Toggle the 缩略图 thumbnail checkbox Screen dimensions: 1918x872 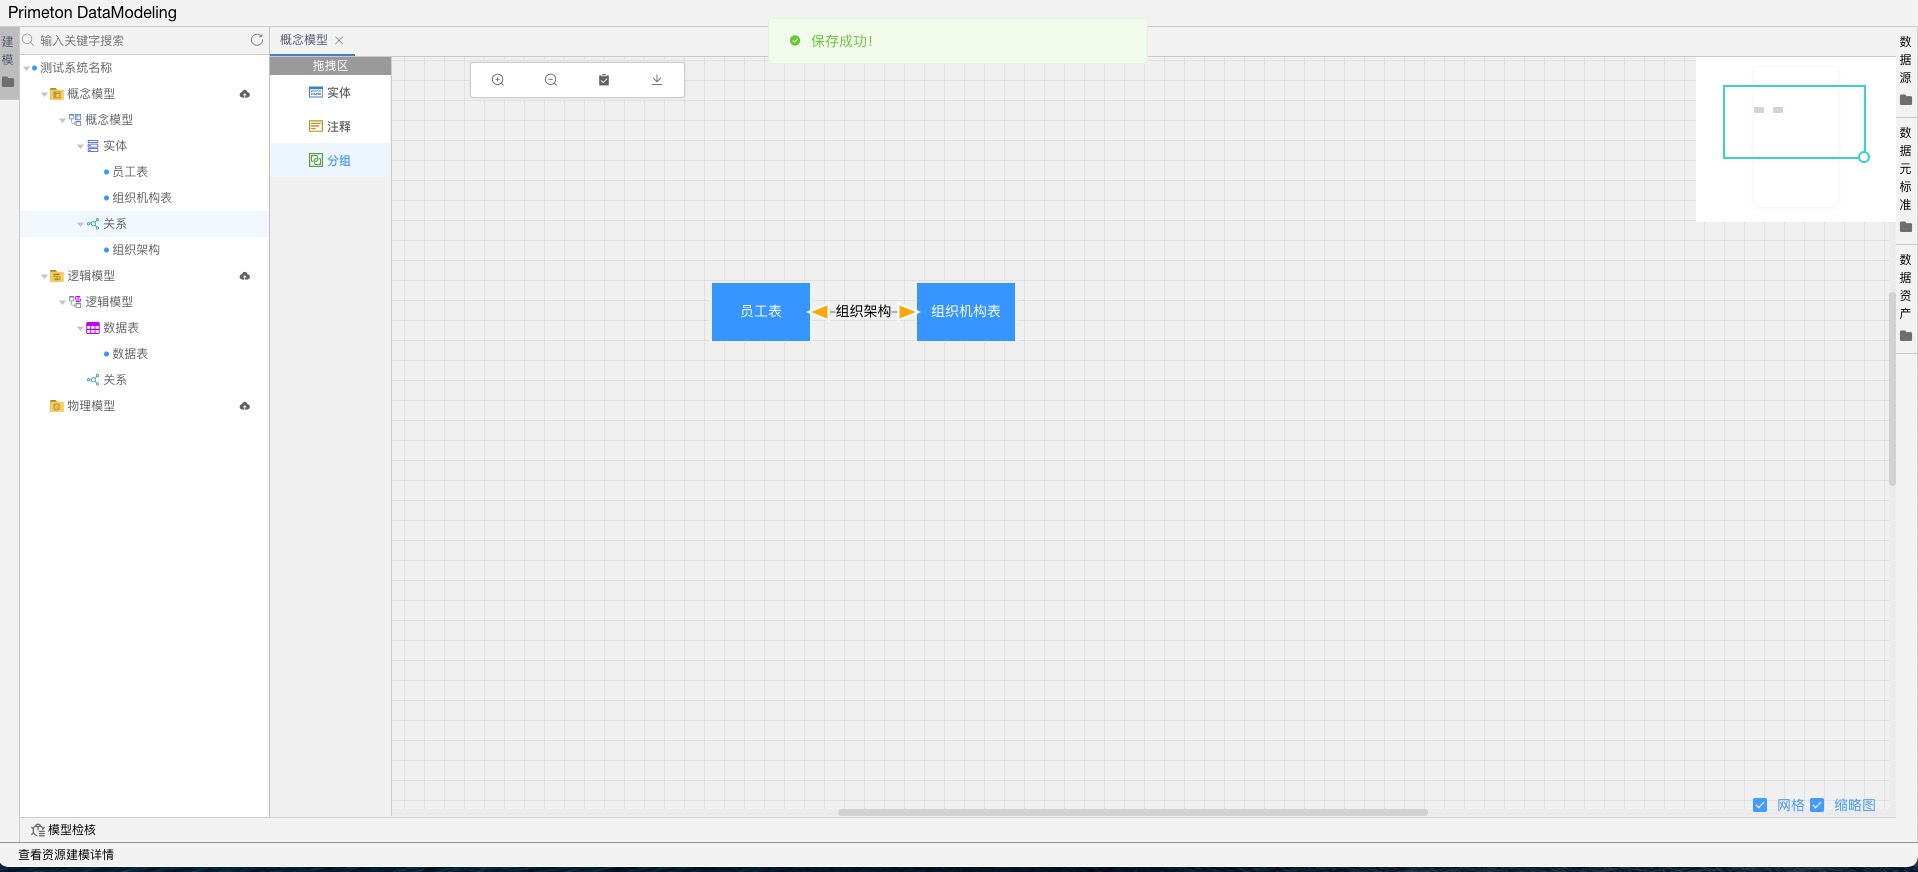point(1817,805)
